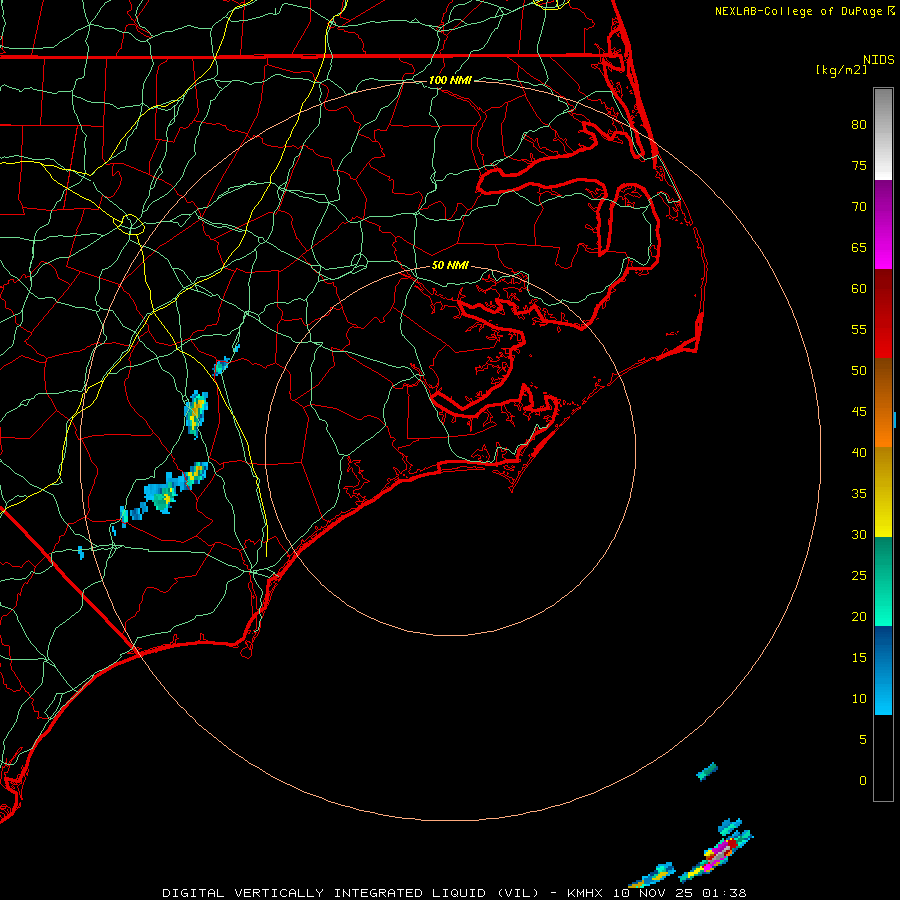The width and height of the screenshot is (900, 900).
Task: Click the scale value 20
Action: click(x=859, y=617)
